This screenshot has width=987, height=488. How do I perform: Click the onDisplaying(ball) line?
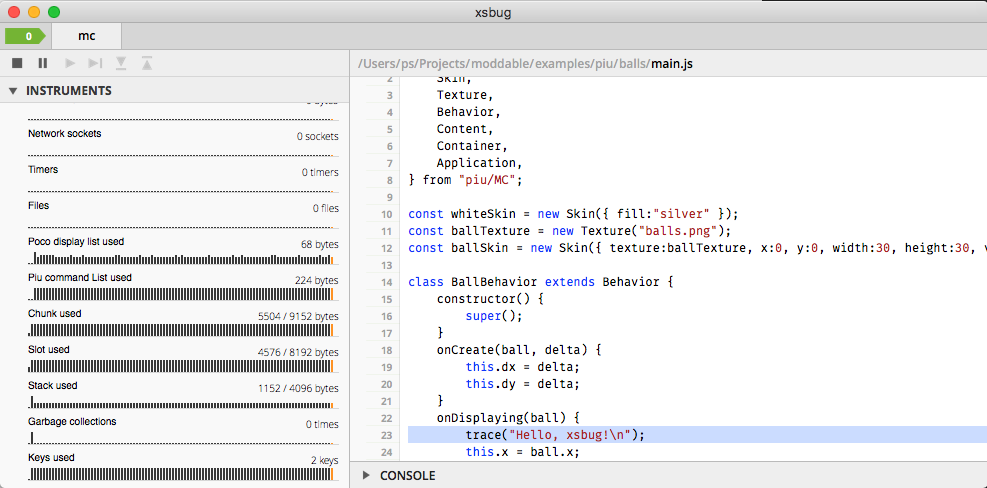pyautogui.click(x=508, y=417)
